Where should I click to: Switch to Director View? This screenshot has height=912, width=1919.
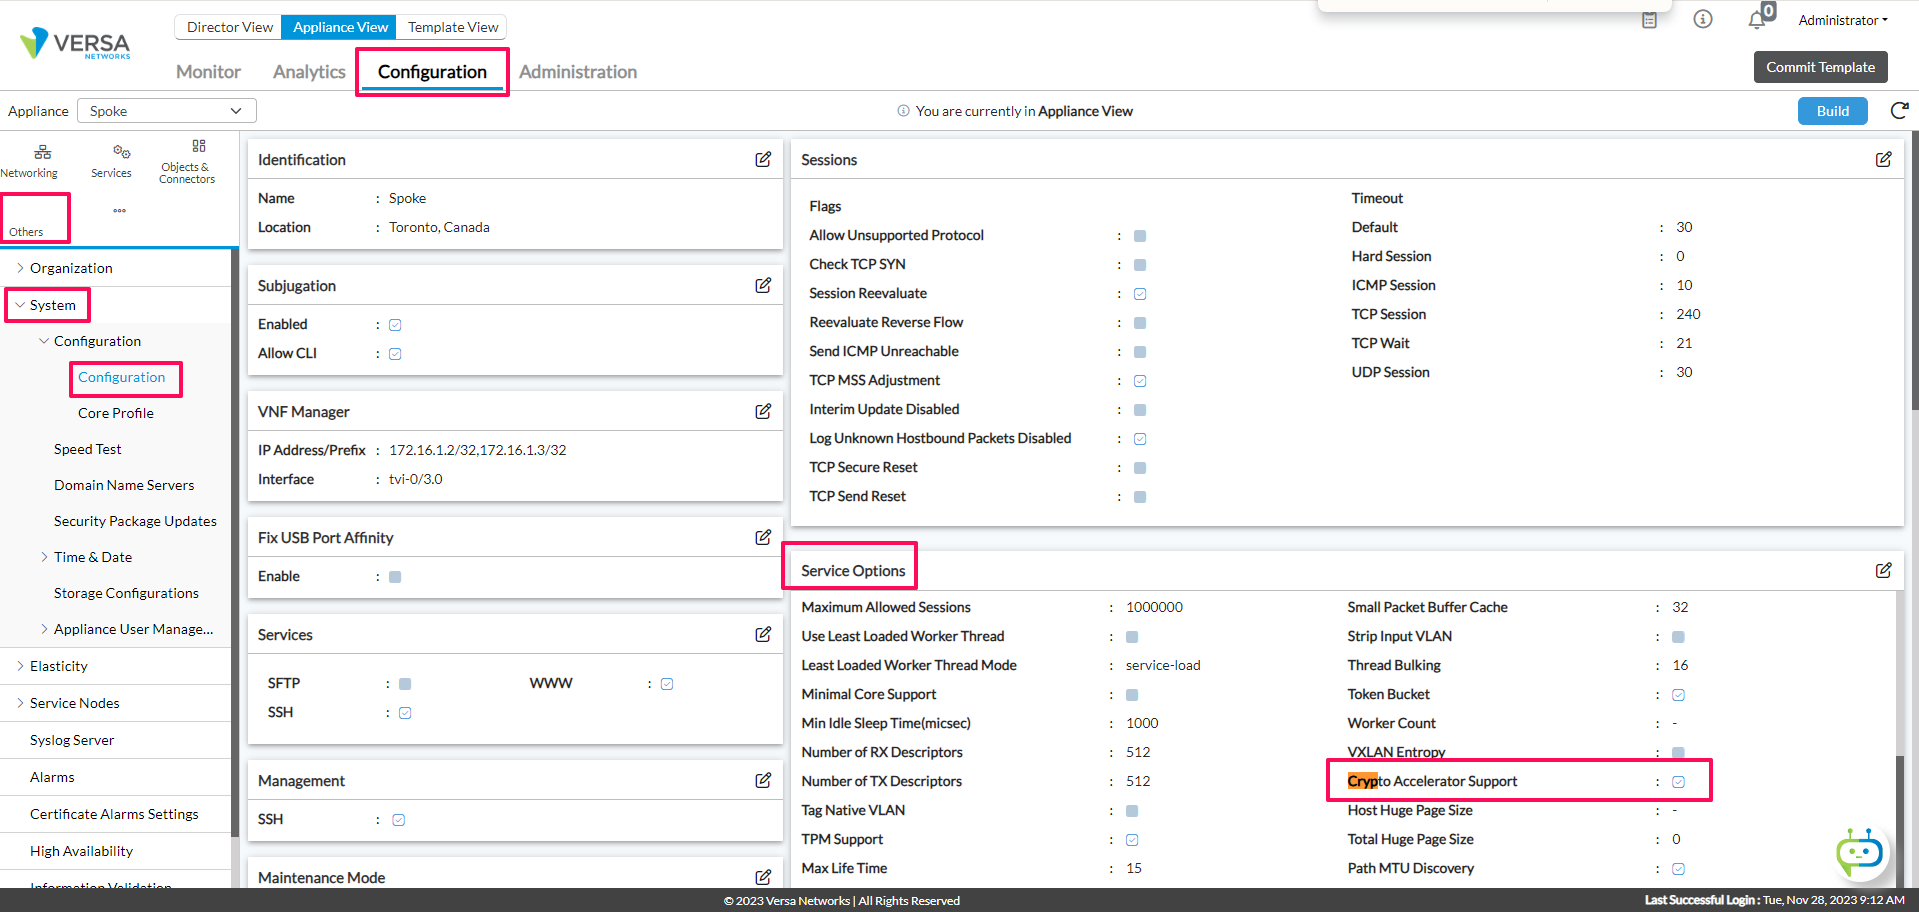point(229,27)
